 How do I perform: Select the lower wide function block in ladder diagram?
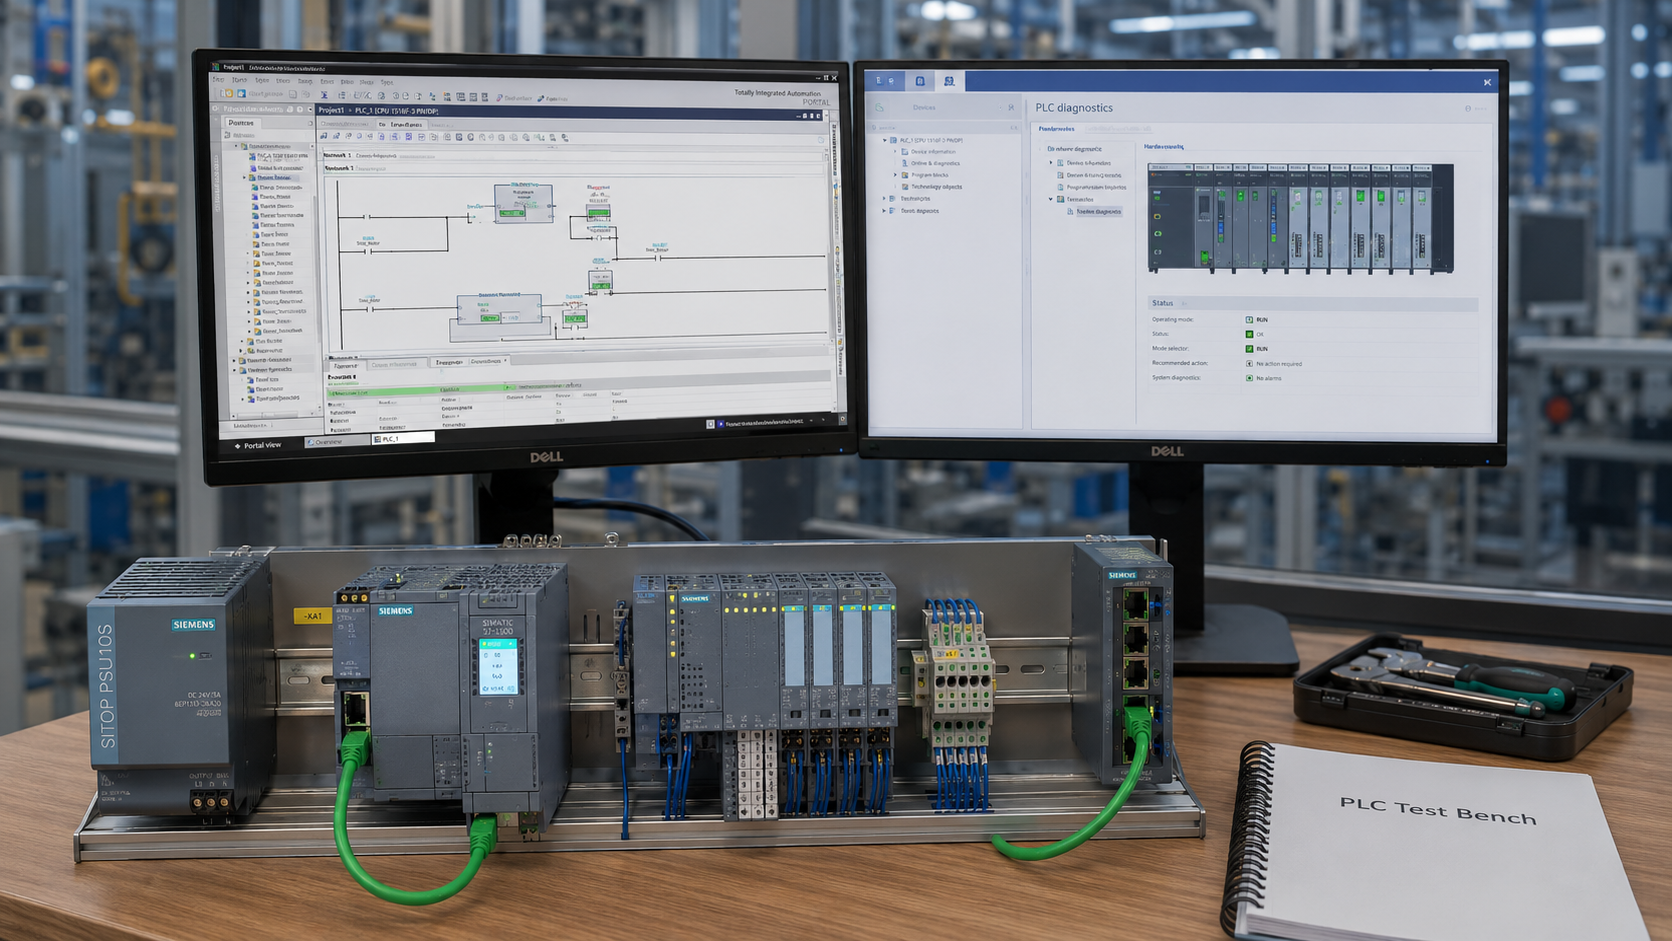pyautogui.click(x=499, y=309)
